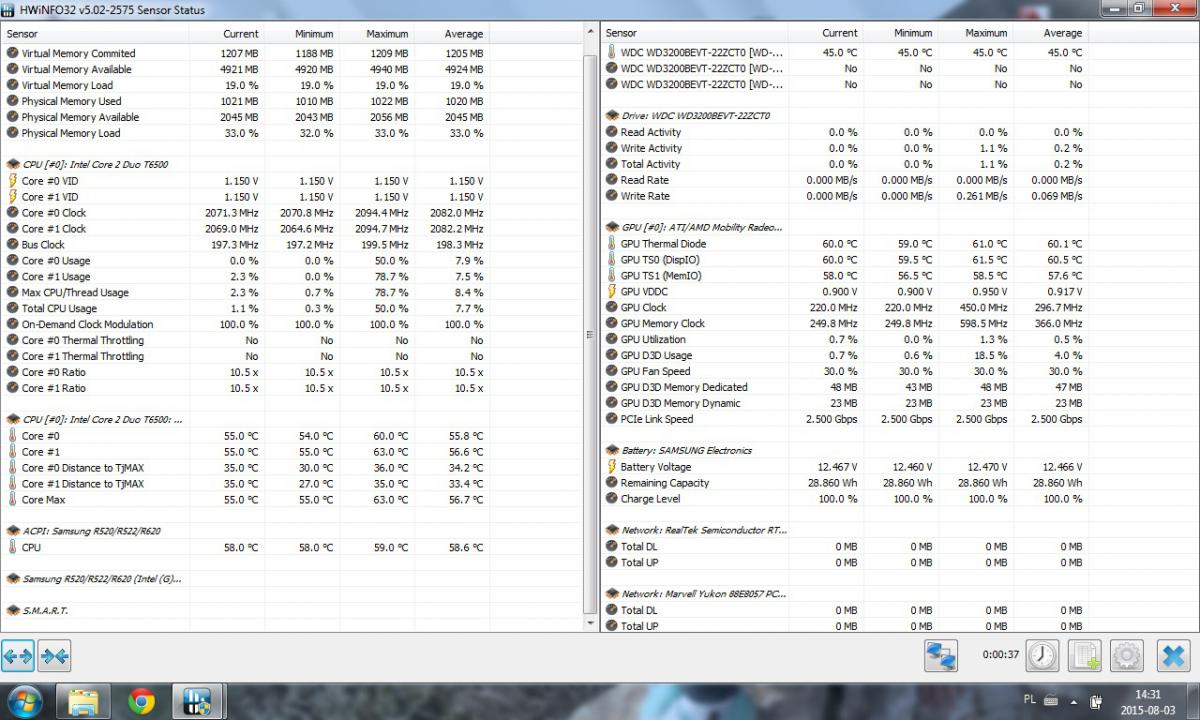Click the Core #0 thermometer icon in temperatures
The width and height of the screenshot is (1200, 720).
(x=12, y=436)
